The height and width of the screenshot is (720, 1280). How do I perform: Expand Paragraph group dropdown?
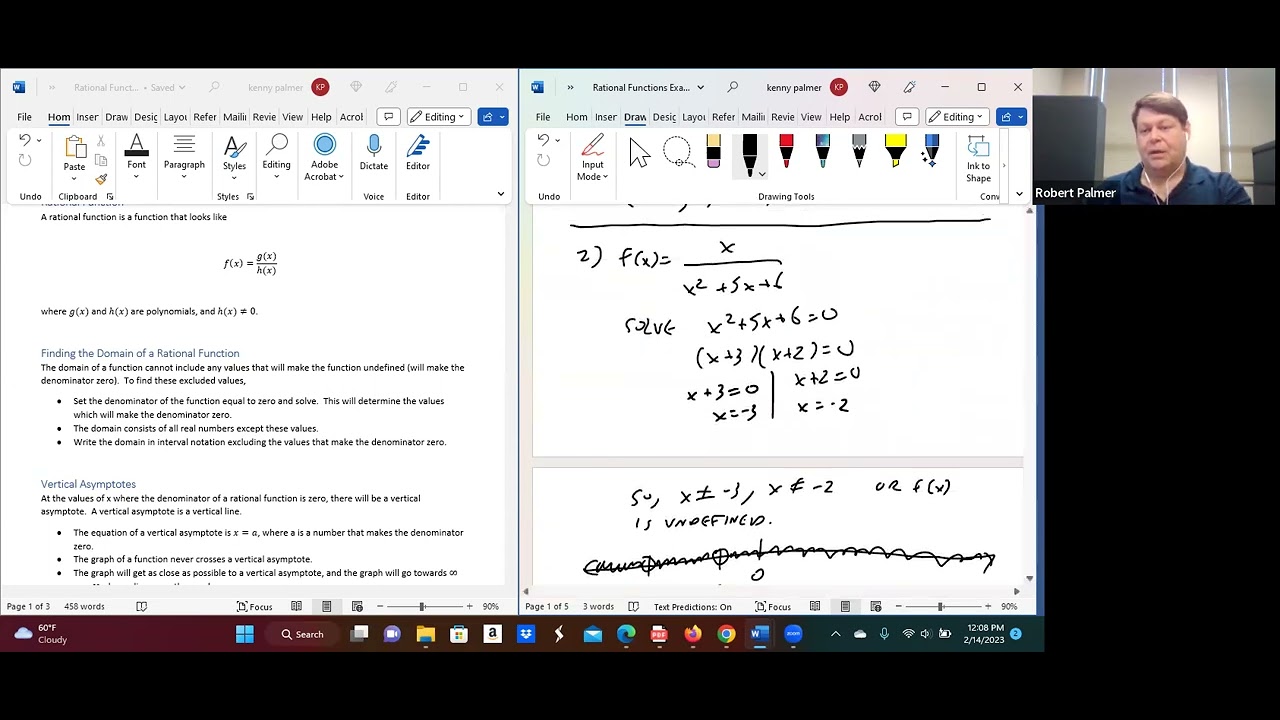coord(184,158)
